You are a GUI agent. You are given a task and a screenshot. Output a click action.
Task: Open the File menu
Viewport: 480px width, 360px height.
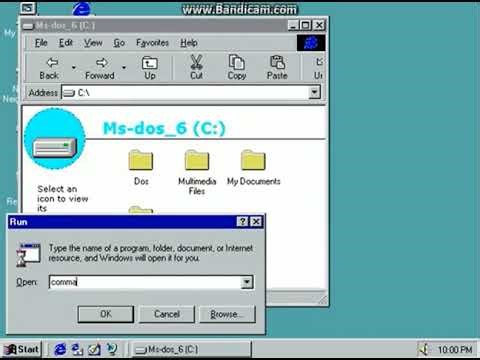[x=41, y=43]
